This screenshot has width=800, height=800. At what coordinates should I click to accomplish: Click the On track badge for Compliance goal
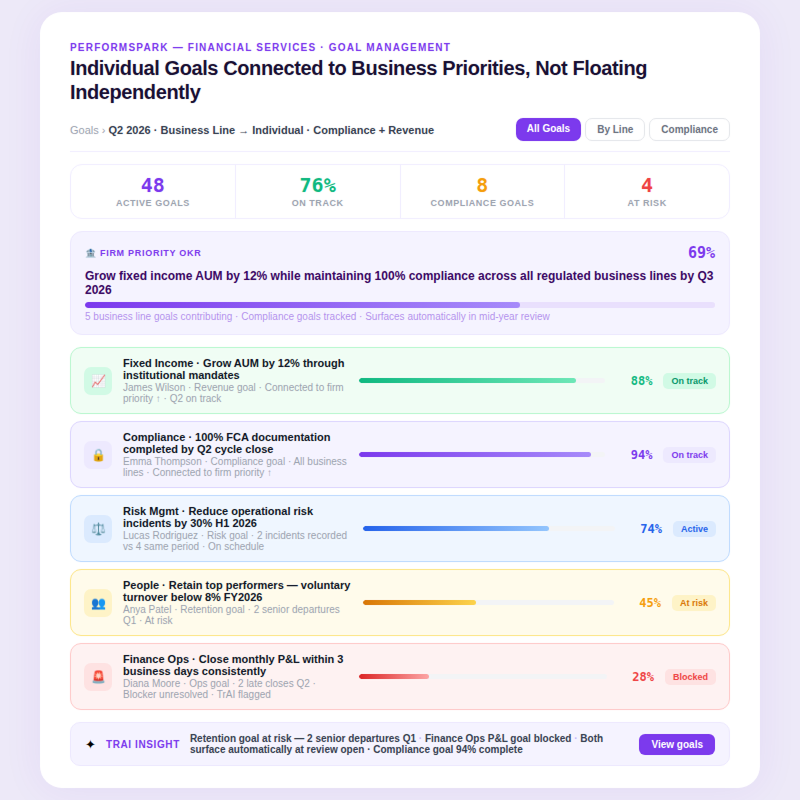(x=689, y=455)
